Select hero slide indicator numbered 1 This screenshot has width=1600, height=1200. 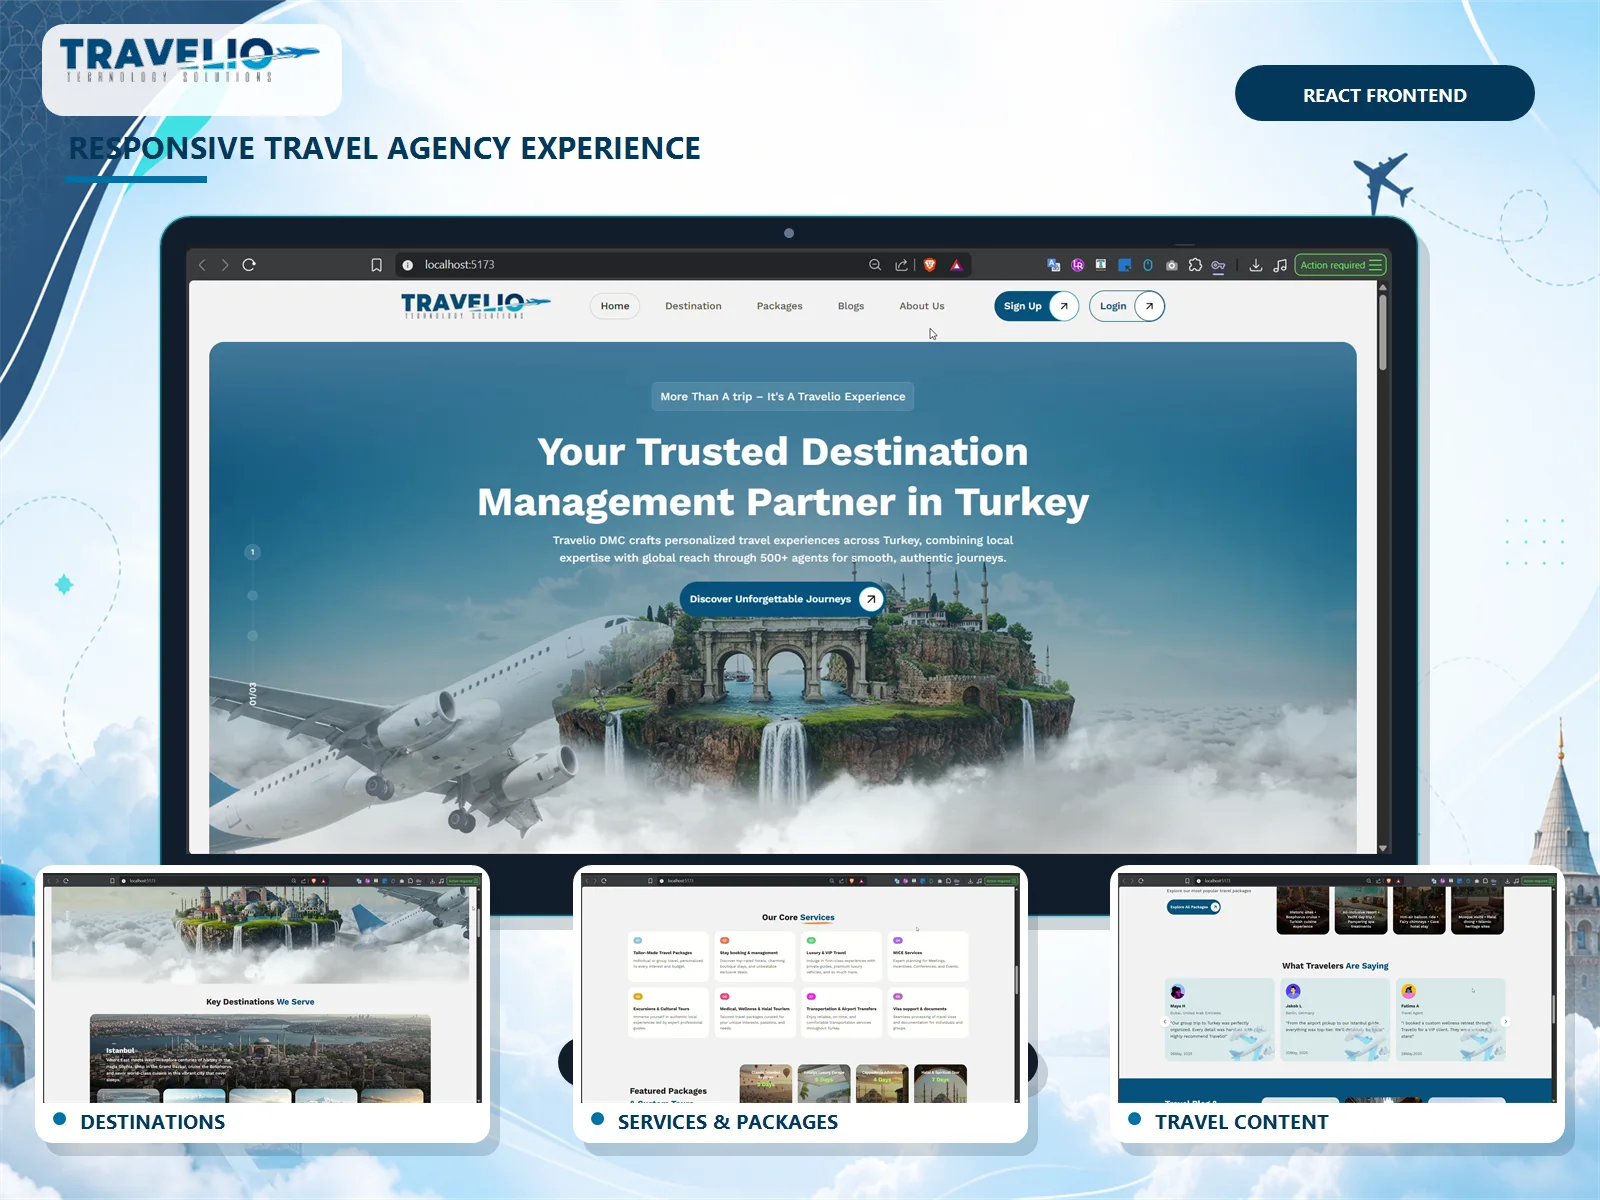(252, 552)
